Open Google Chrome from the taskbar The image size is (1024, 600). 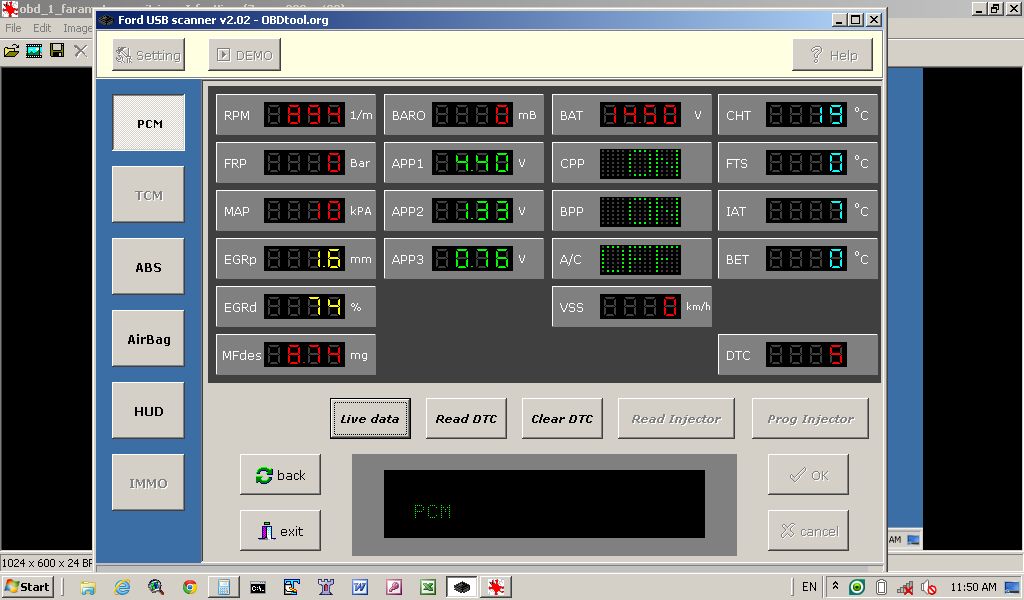[190, 587]
